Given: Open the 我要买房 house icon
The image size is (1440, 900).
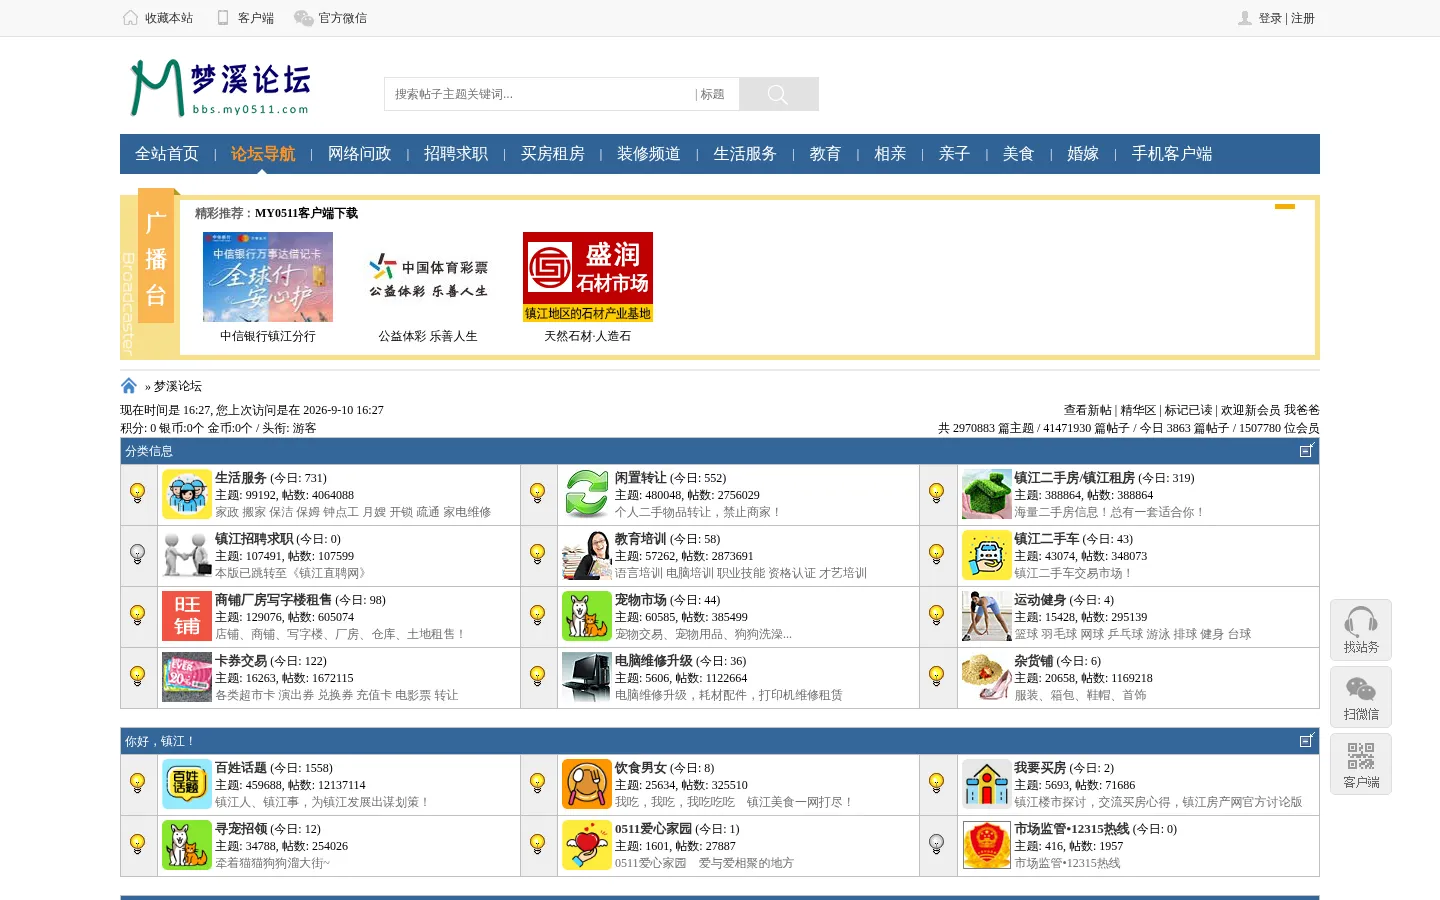Looking at the screenshot, I should [x=986, y=784].
